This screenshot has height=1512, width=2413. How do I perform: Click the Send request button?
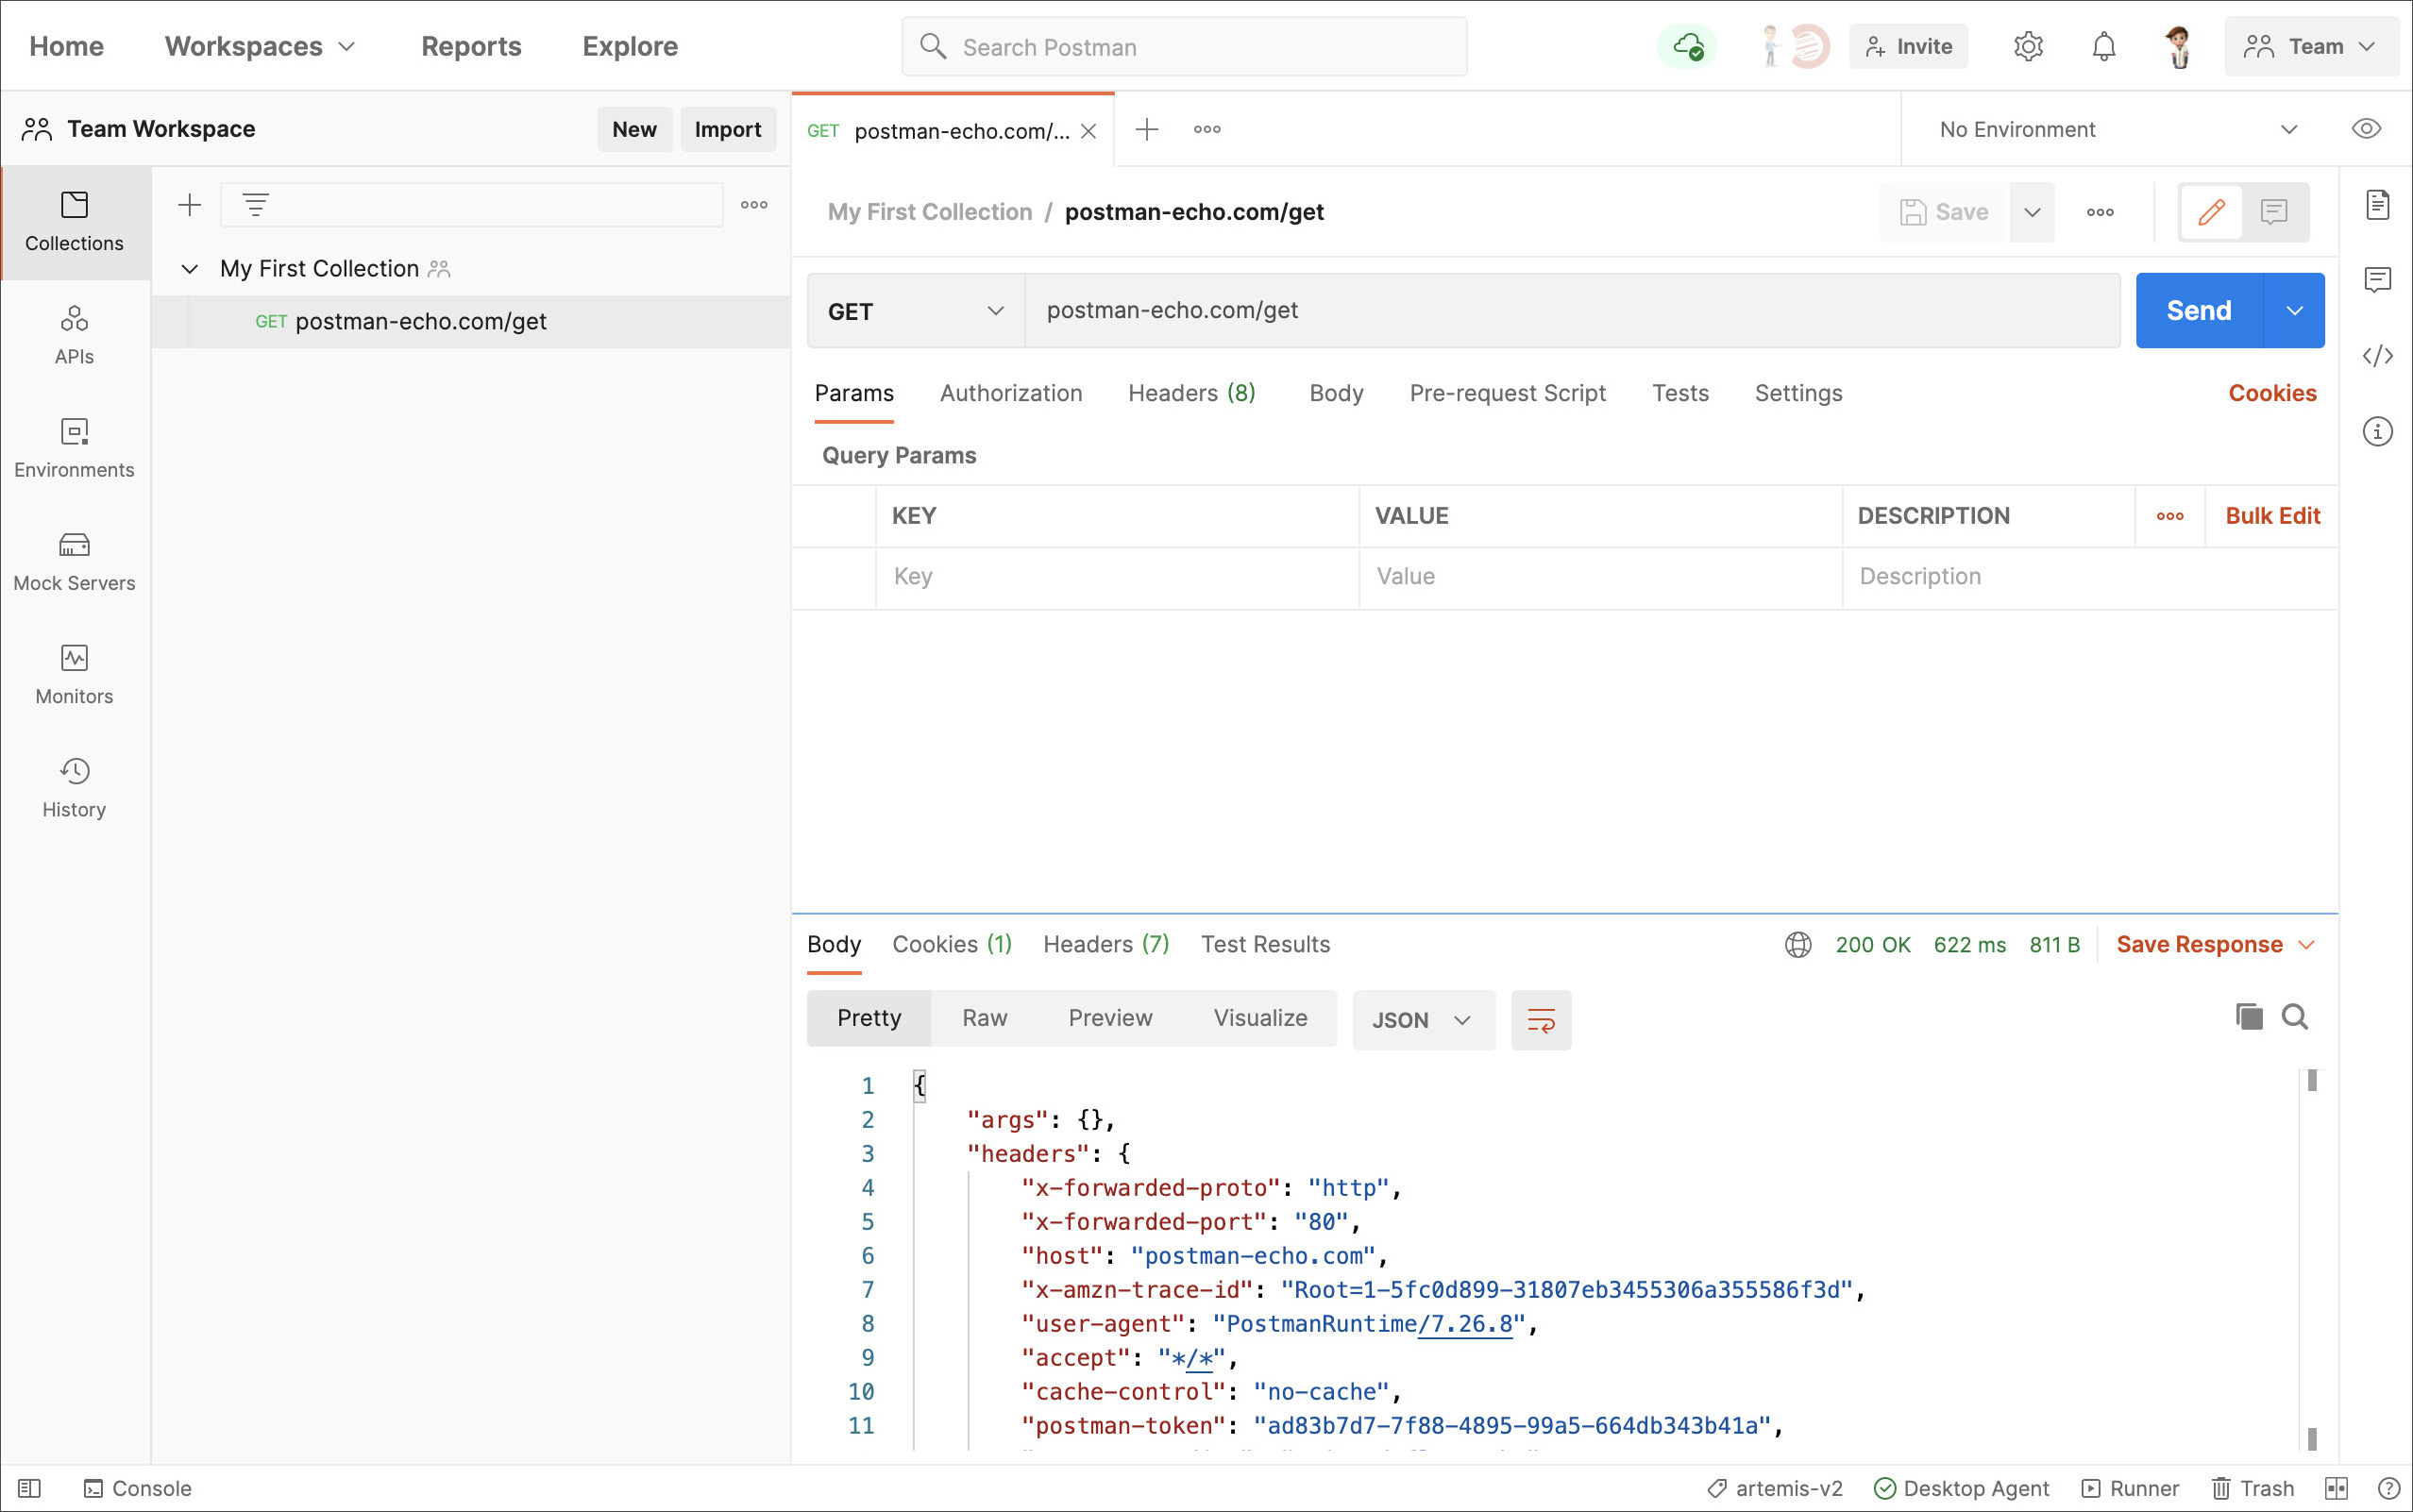tap(2197, 311)
